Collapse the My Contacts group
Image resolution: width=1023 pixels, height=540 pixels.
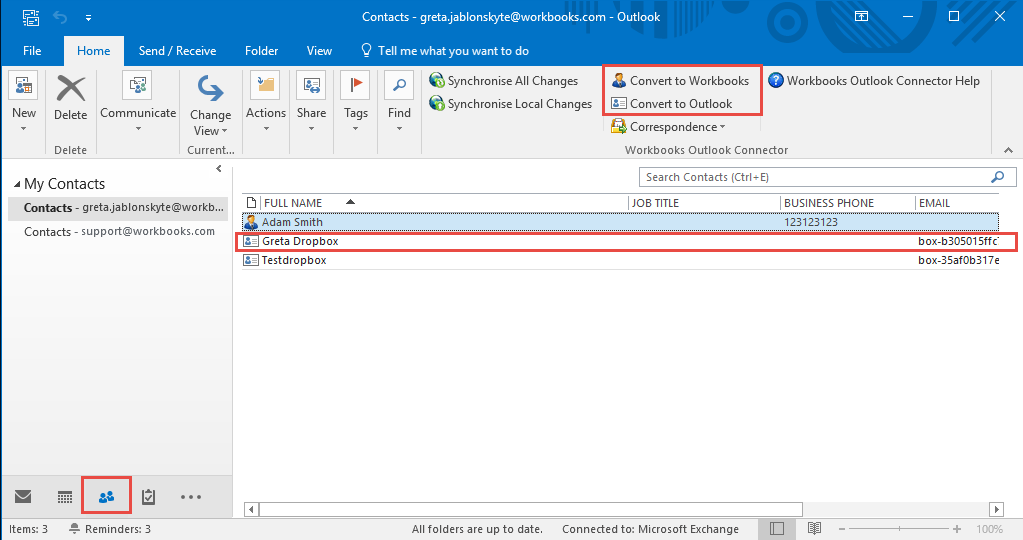coord(17,184)
